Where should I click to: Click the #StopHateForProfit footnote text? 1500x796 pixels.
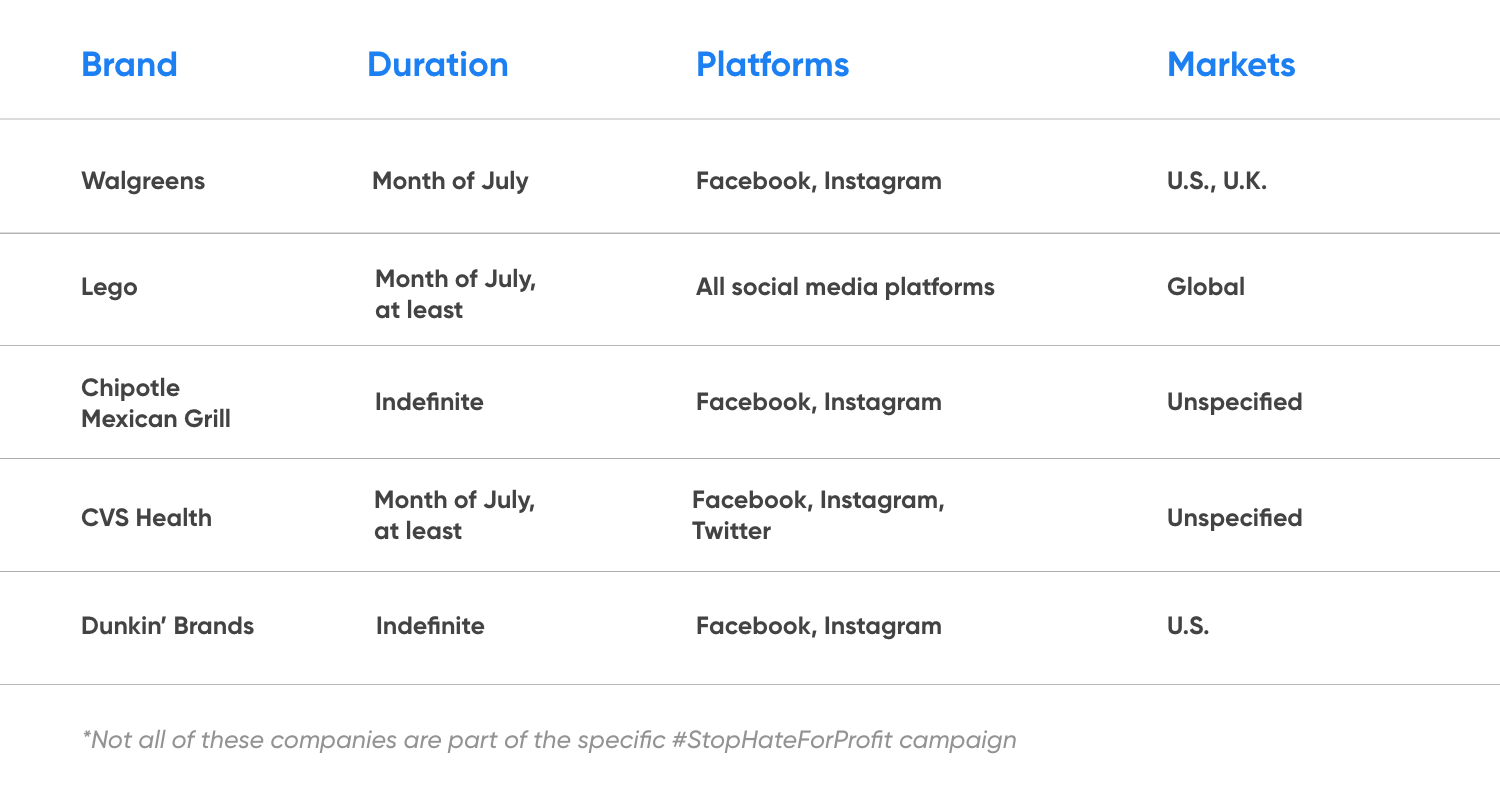[x=549, y=741]
